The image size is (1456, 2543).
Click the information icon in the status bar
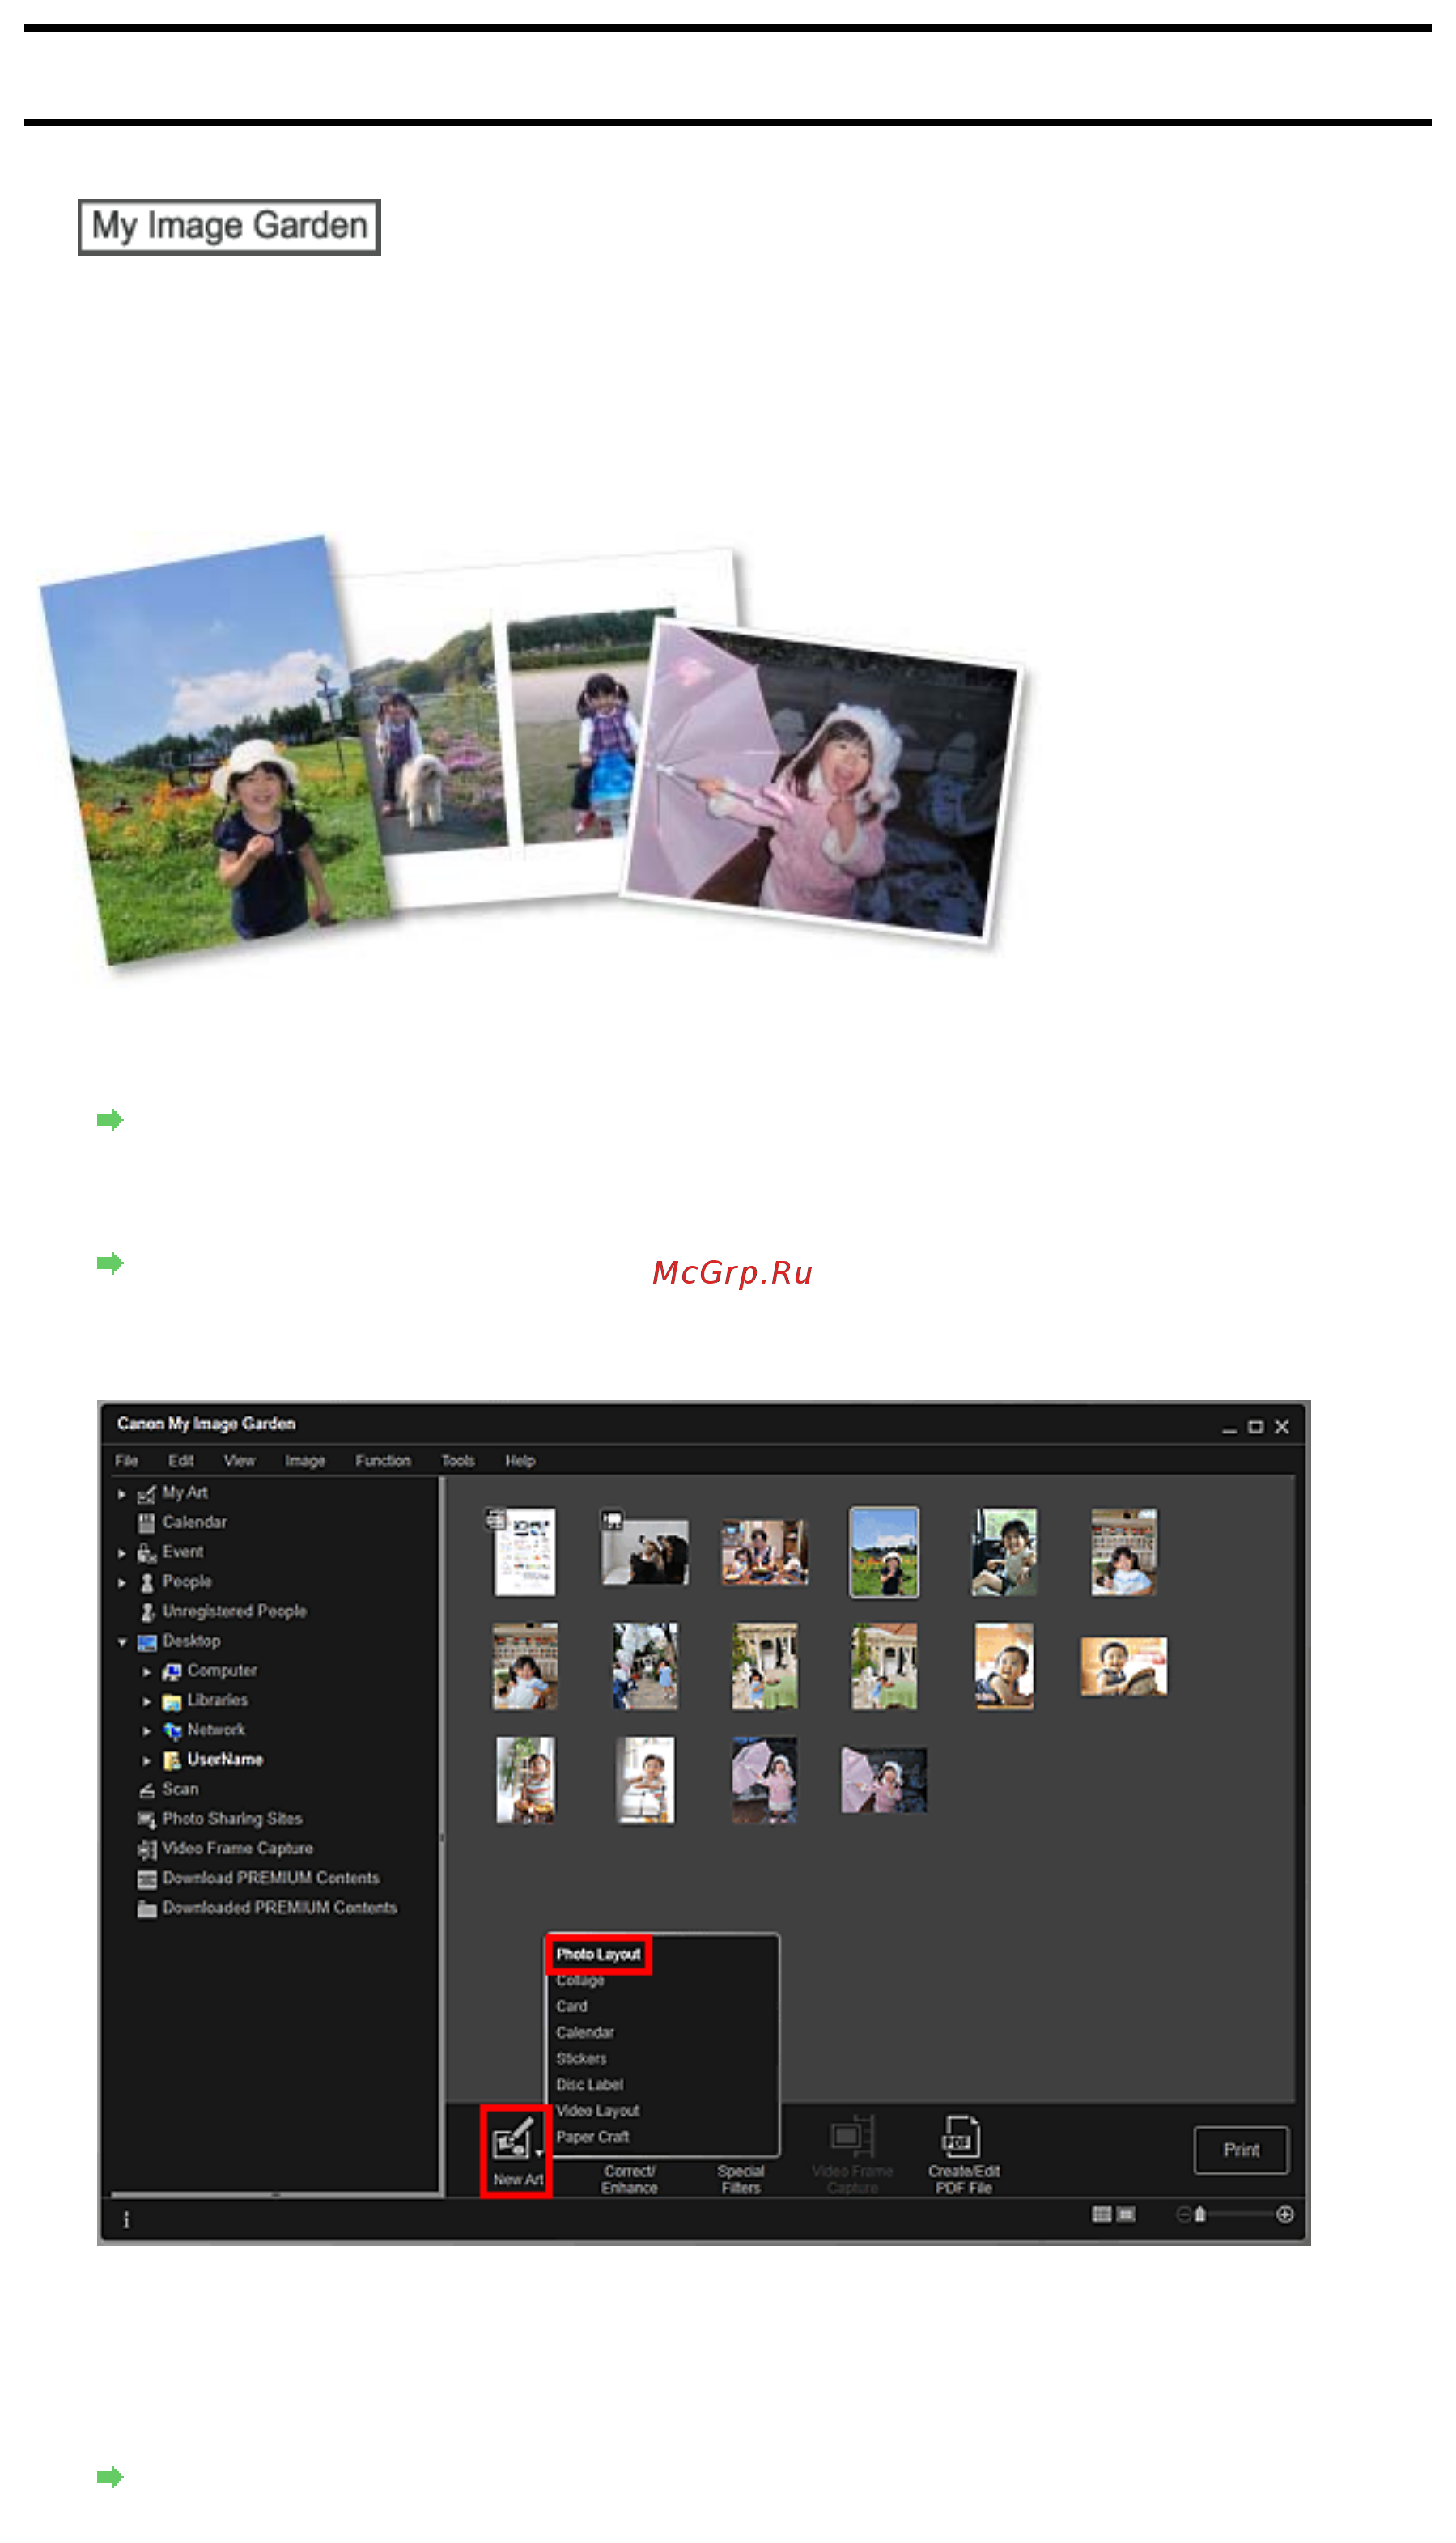(x=126, y=2221)
